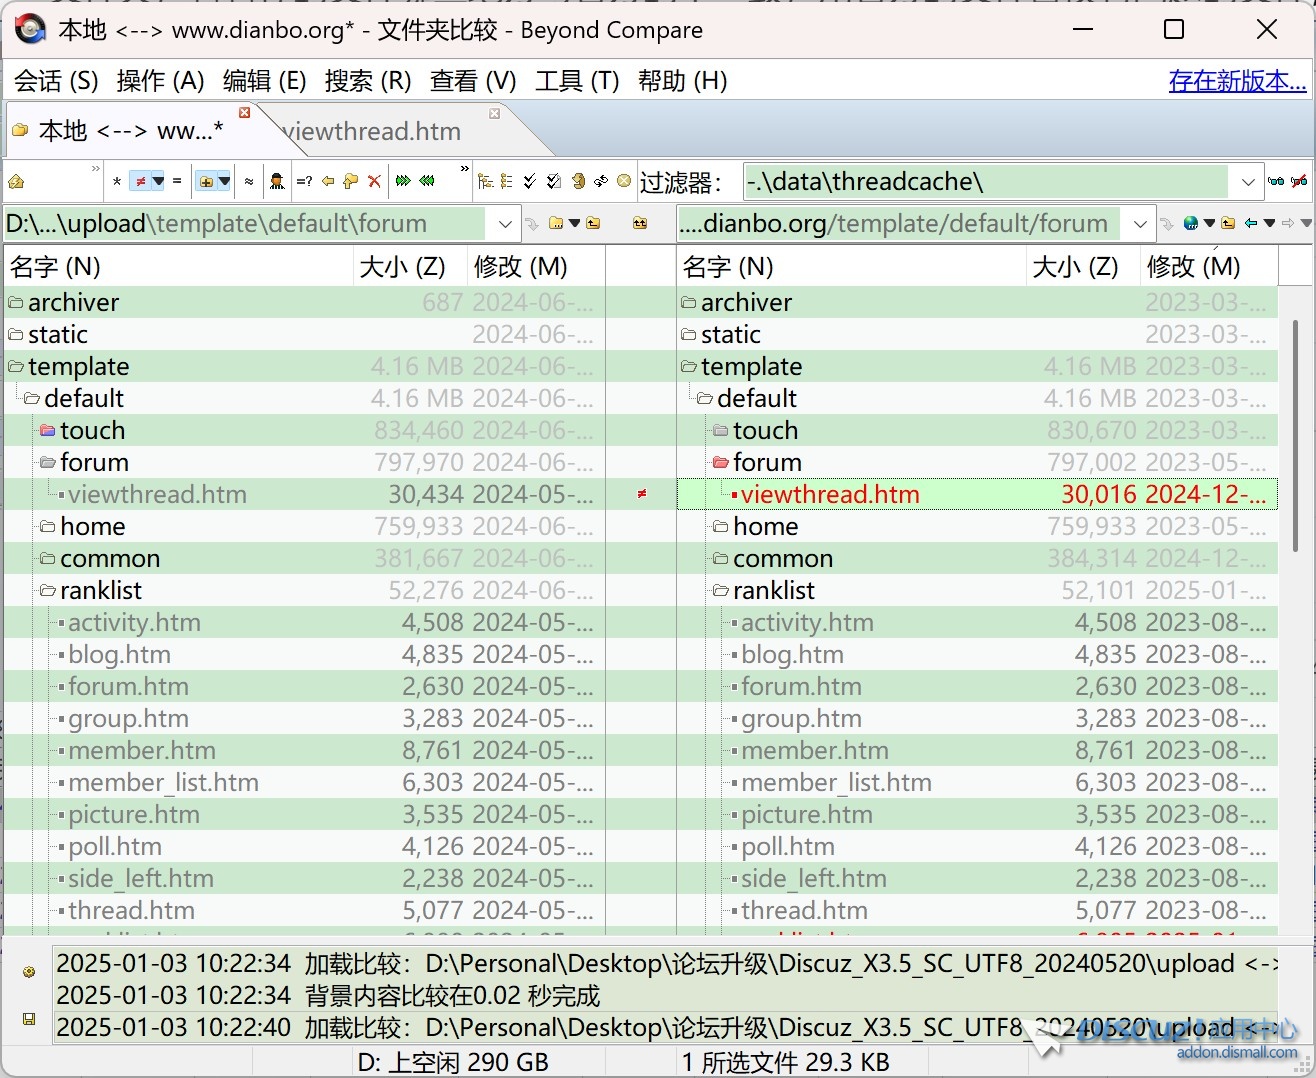Click left pane browse folder icon
The width and height of the screenshot is (1316, 1078).
(555, 223)
